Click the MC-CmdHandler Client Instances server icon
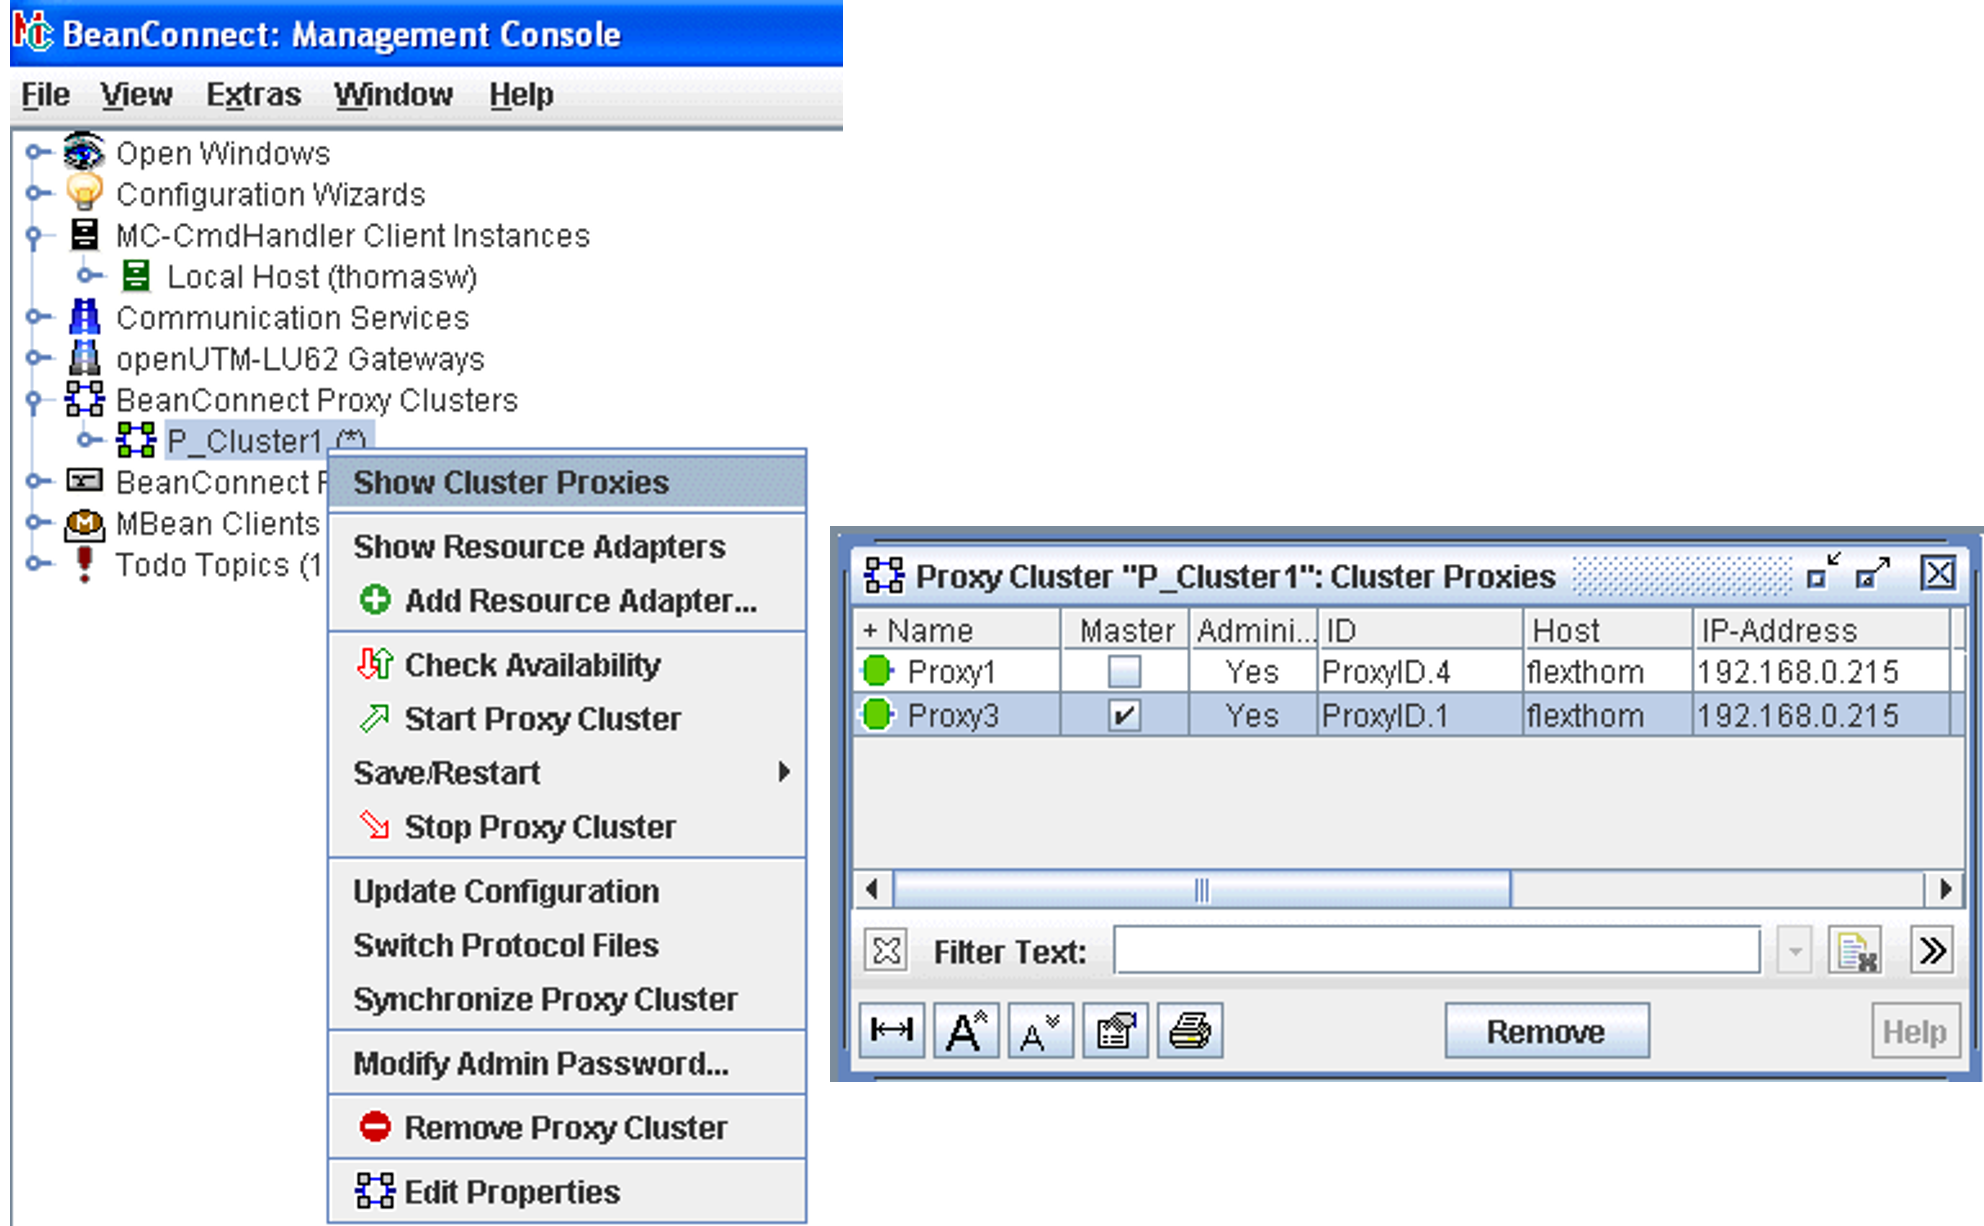Viewport: 1984px width, 1226px height. 84,234
